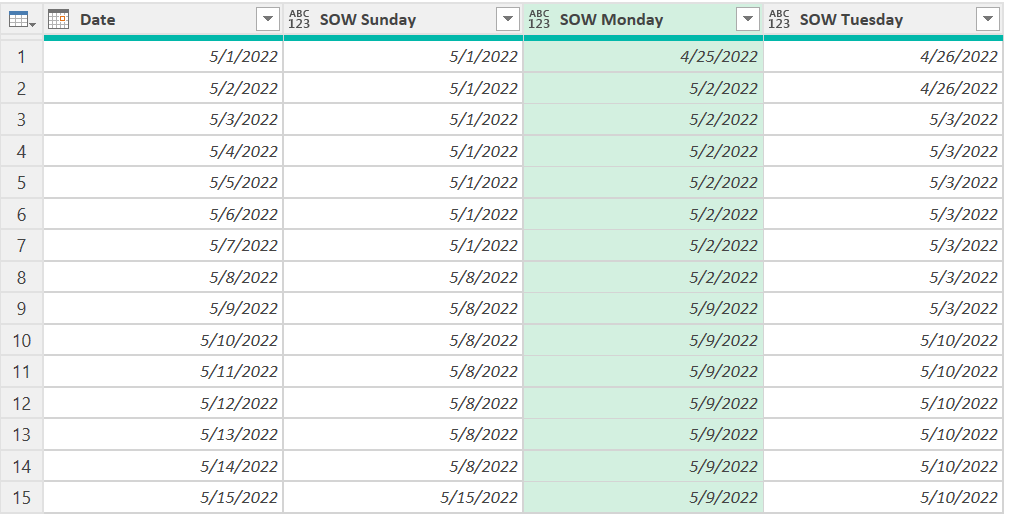This screenshot has height=519, width=1009.
Task: Click Date cell 5/5/2022
Action: [x=163, y=183]
